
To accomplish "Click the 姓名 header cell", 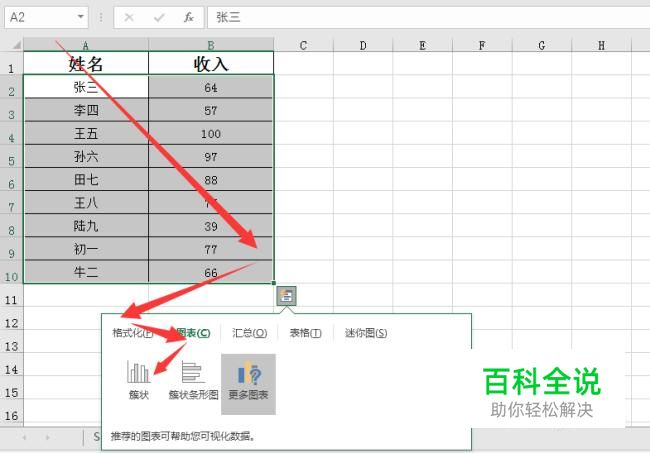I will coord(86,63).
